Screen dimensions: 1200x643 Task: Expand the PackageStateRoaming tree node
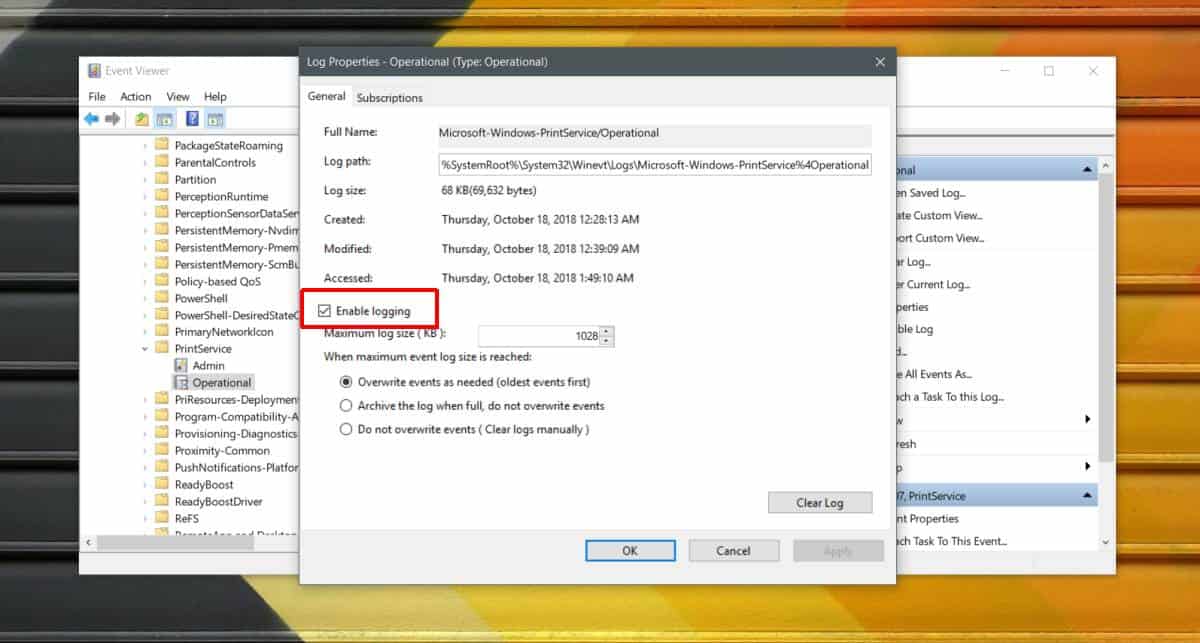(145, 145)
